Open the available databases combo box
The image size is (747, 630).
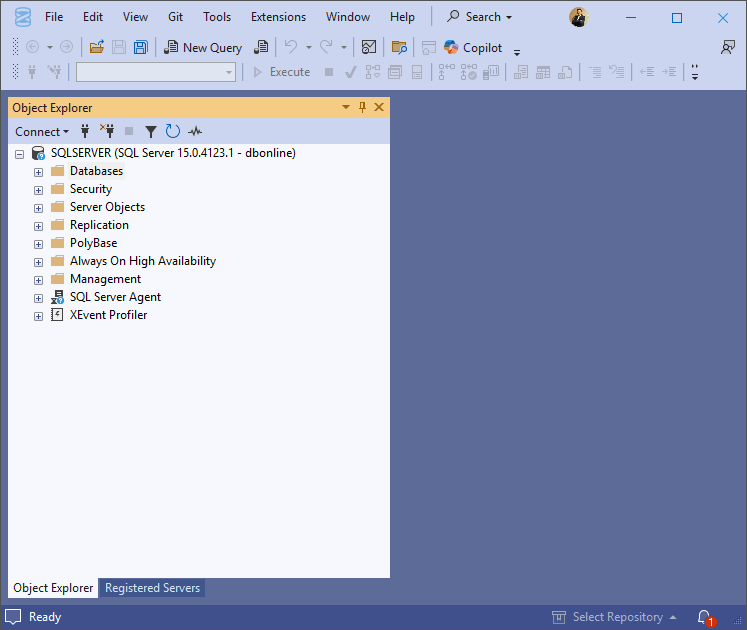(x=156, y=72)
